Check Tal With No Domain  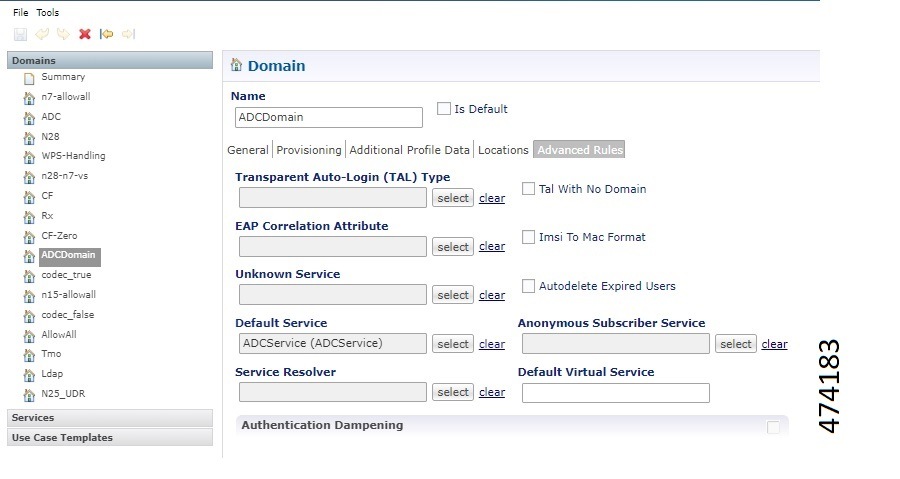tap(528, 189)
